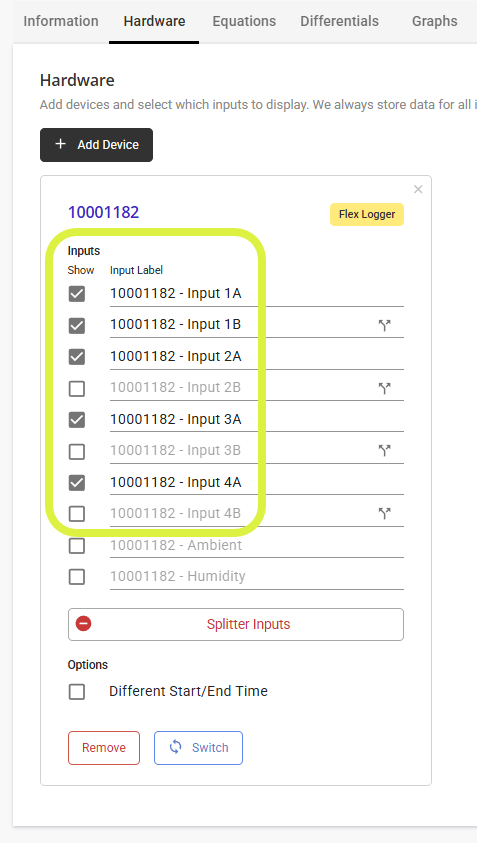Click the splitter icon beside Input 2B

tap(384, 388)
